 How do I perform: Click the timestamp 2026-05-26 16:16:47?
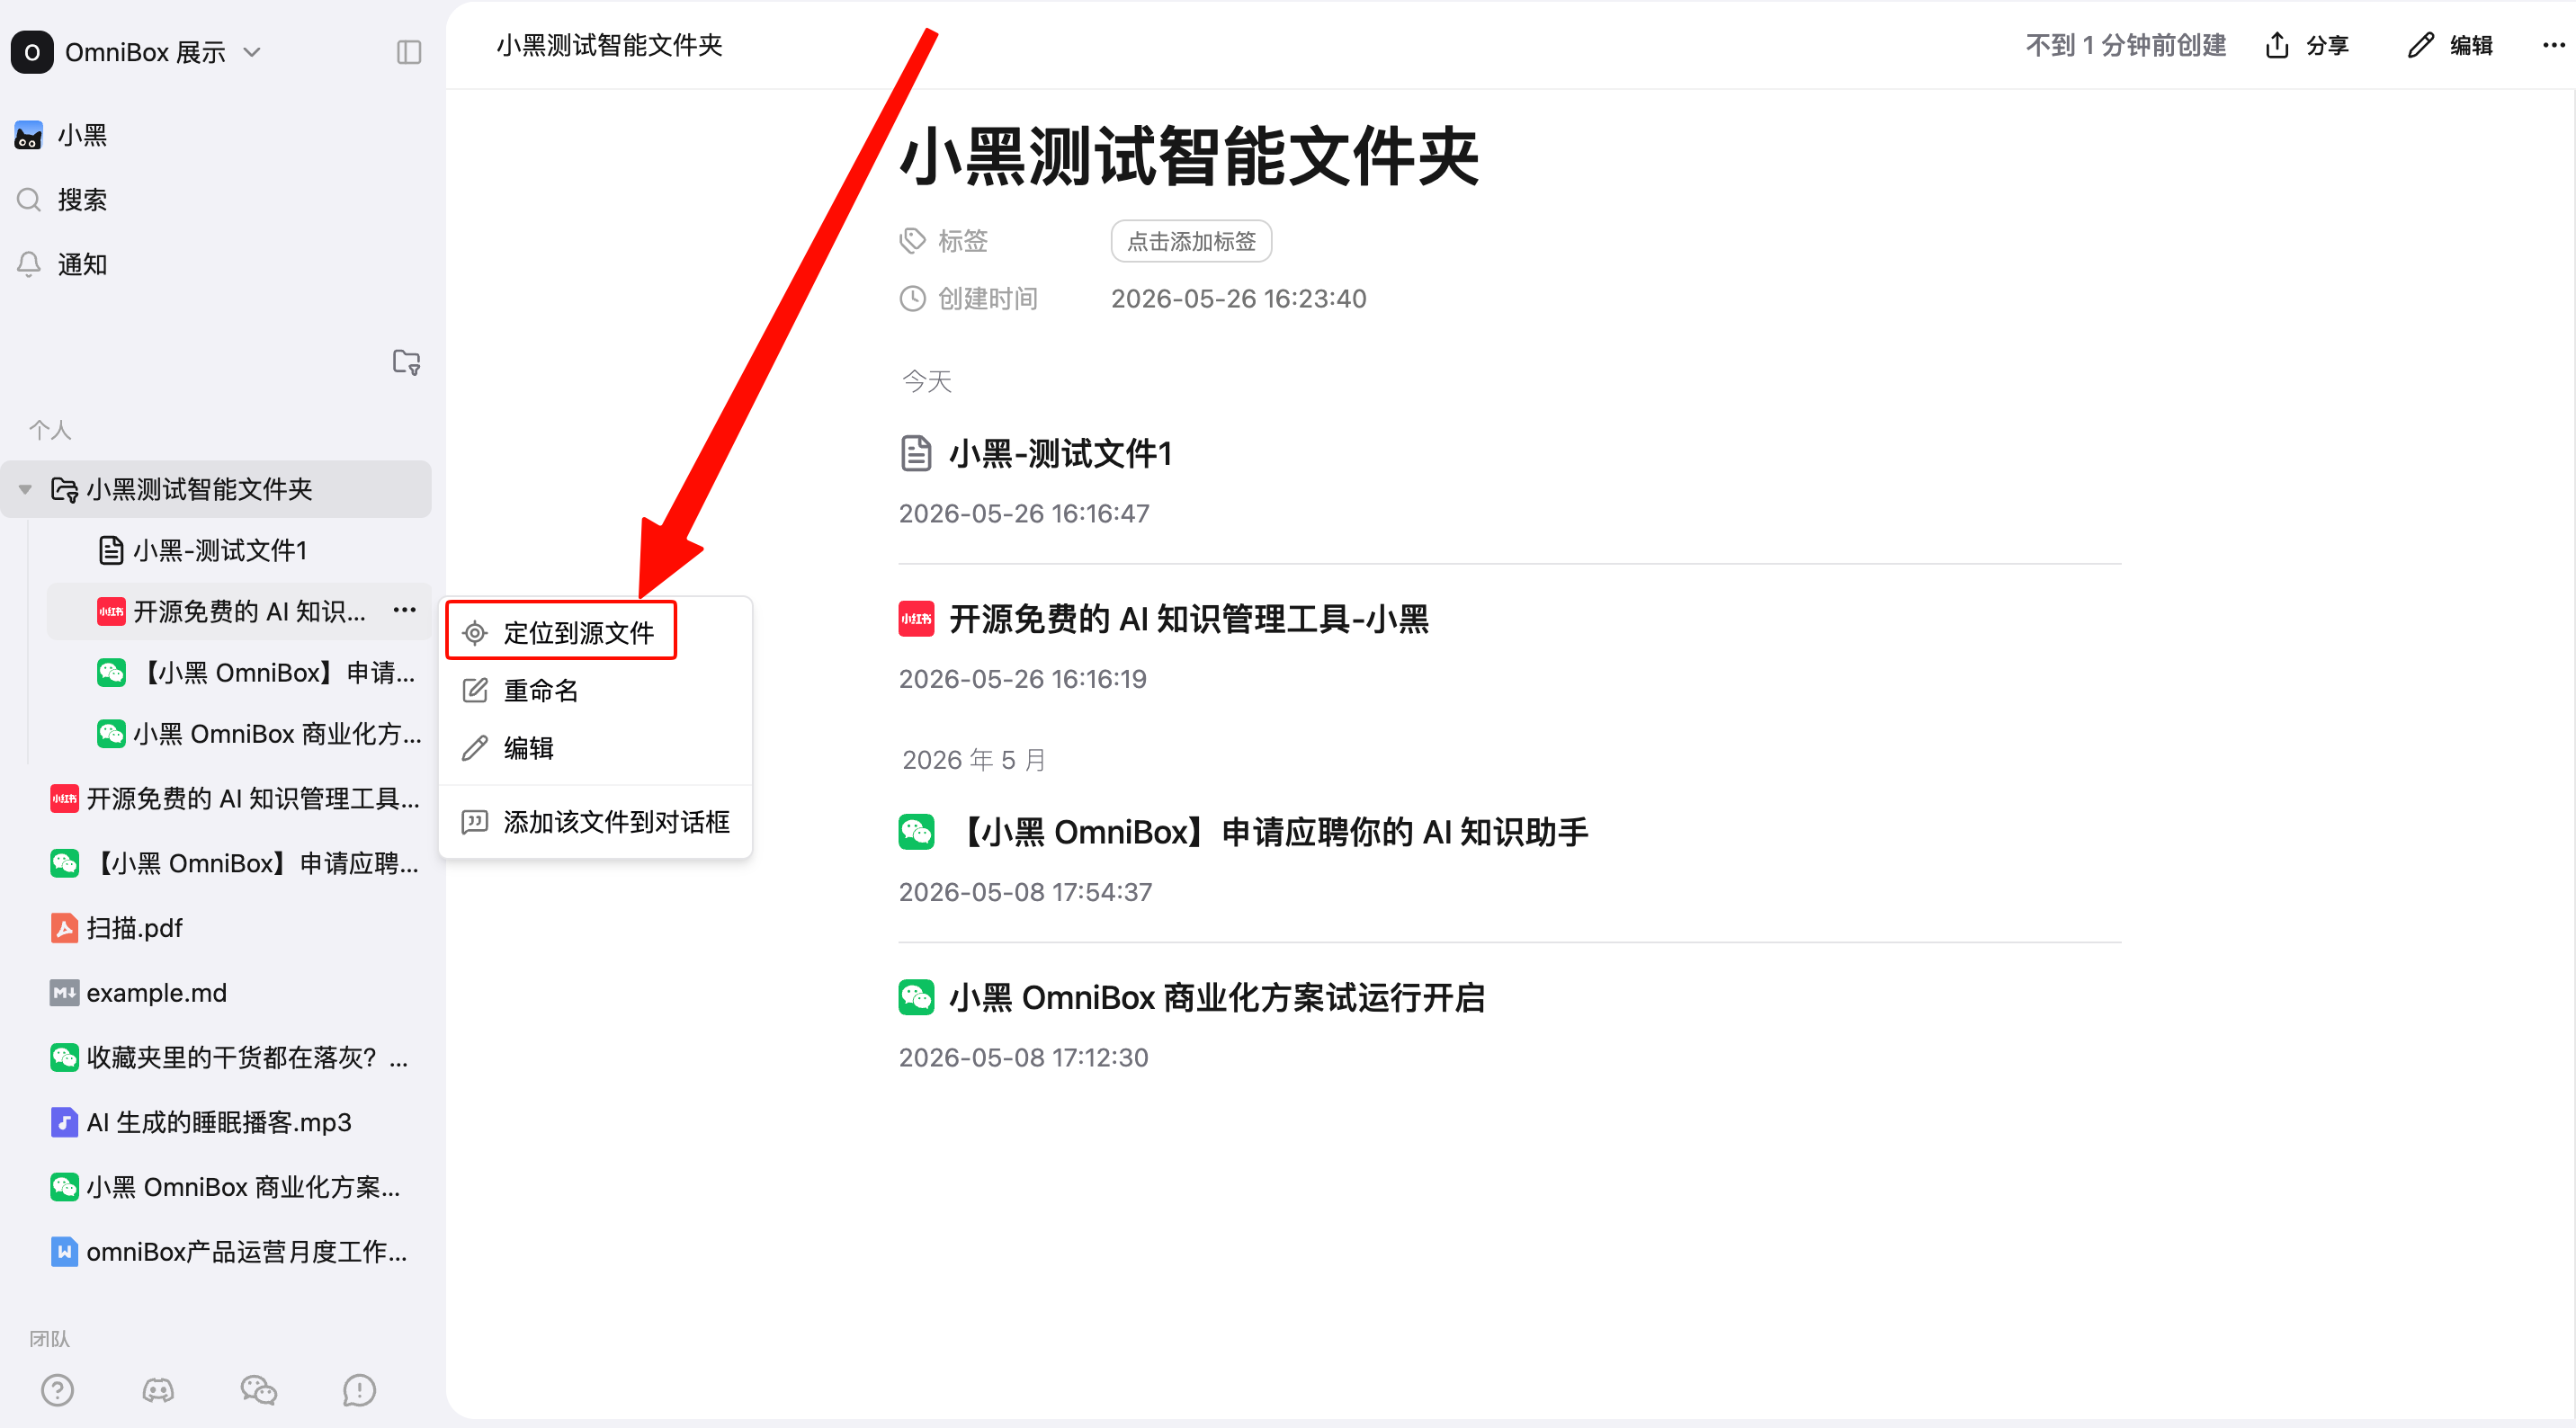pyautogui.click(x=1024, y=514)
